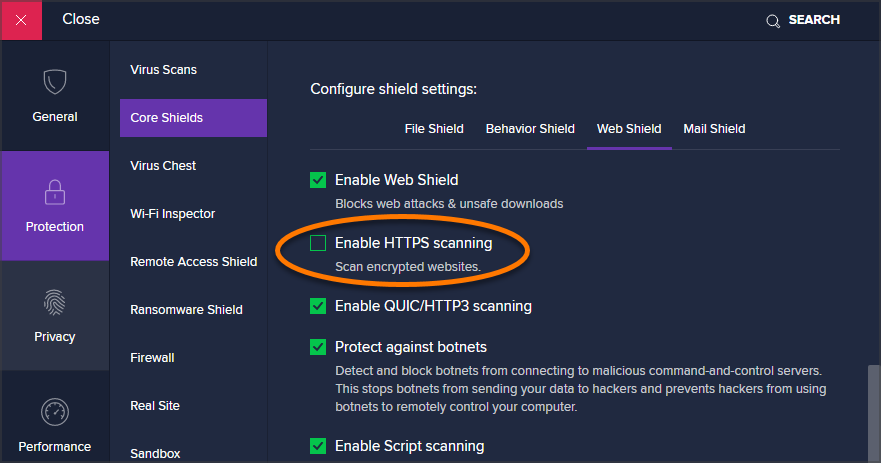
Task: Toggle the Enable Script scanning checkbox
Action: [x=318, y=446]
